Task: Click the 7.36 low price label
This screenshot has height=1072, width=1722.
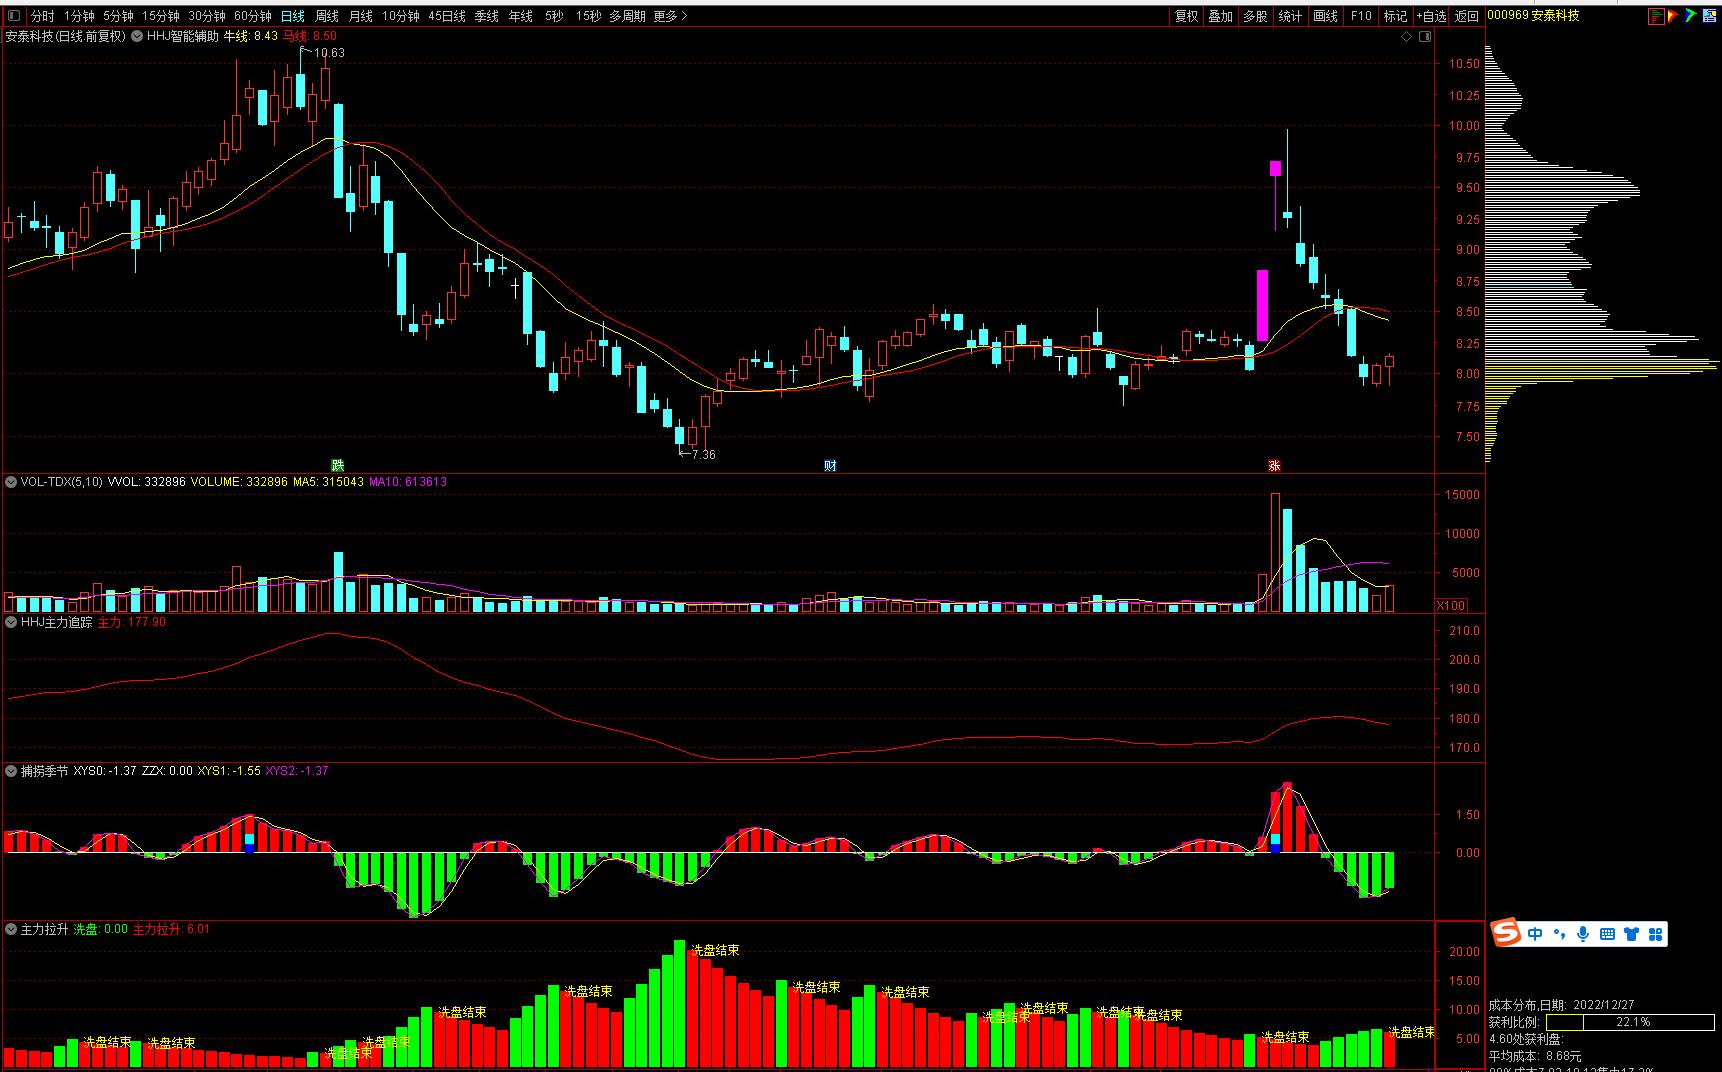Action: tap(704, 455)
